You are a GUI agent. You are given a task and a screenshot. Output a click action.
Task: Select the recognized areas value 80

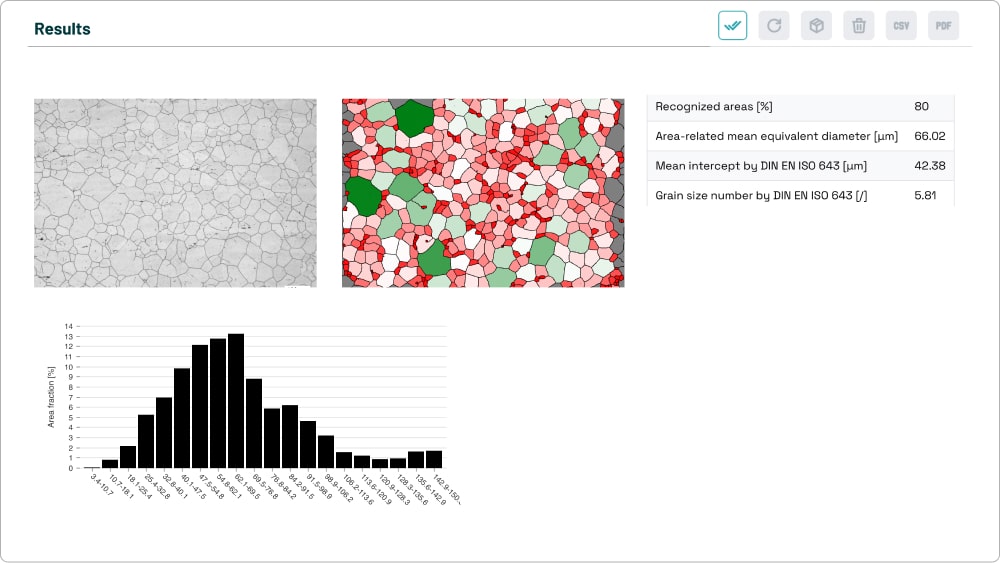pos(921,106)
